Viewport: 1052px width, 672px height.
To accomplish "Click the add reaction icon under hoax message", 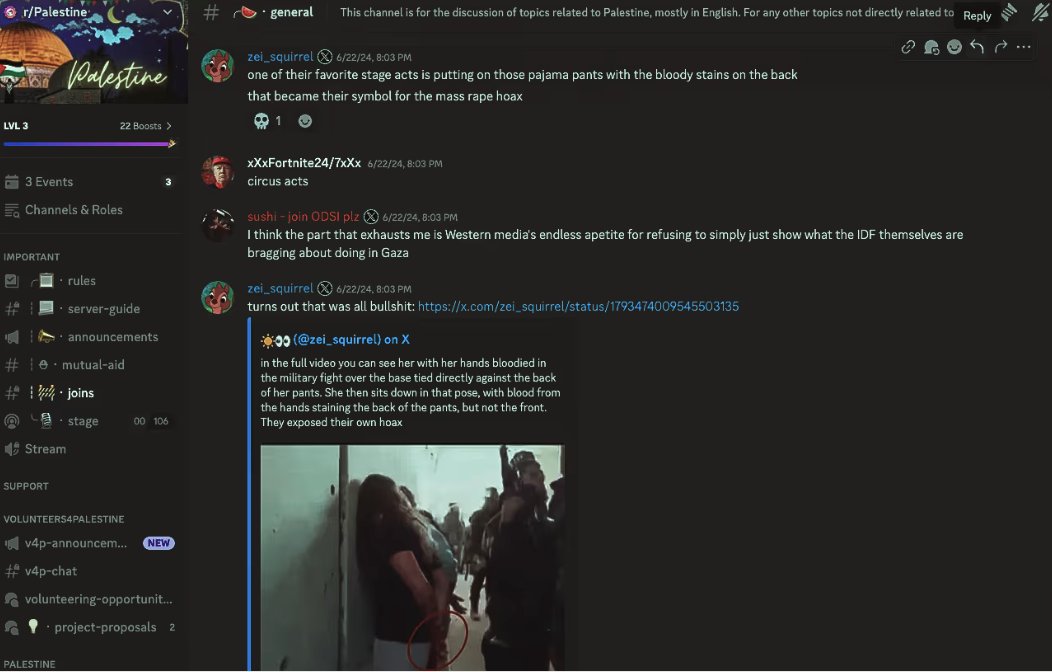I will pos(305,121).
